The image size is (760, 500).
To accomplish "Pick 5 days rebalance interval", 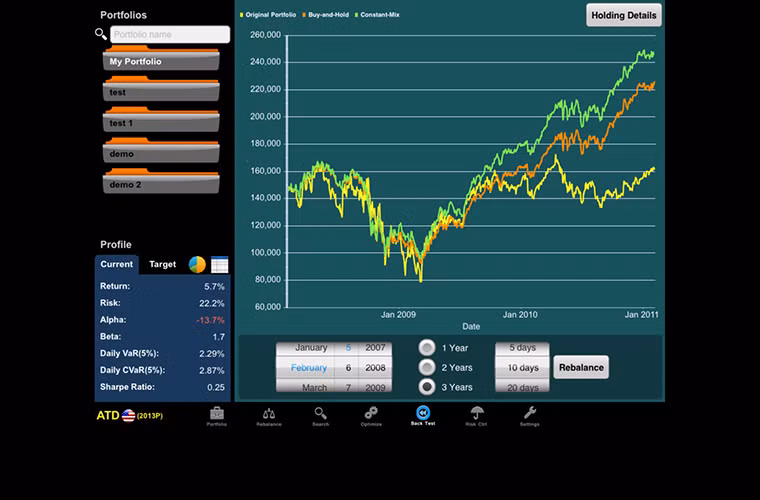I will [x=522, y=347].
